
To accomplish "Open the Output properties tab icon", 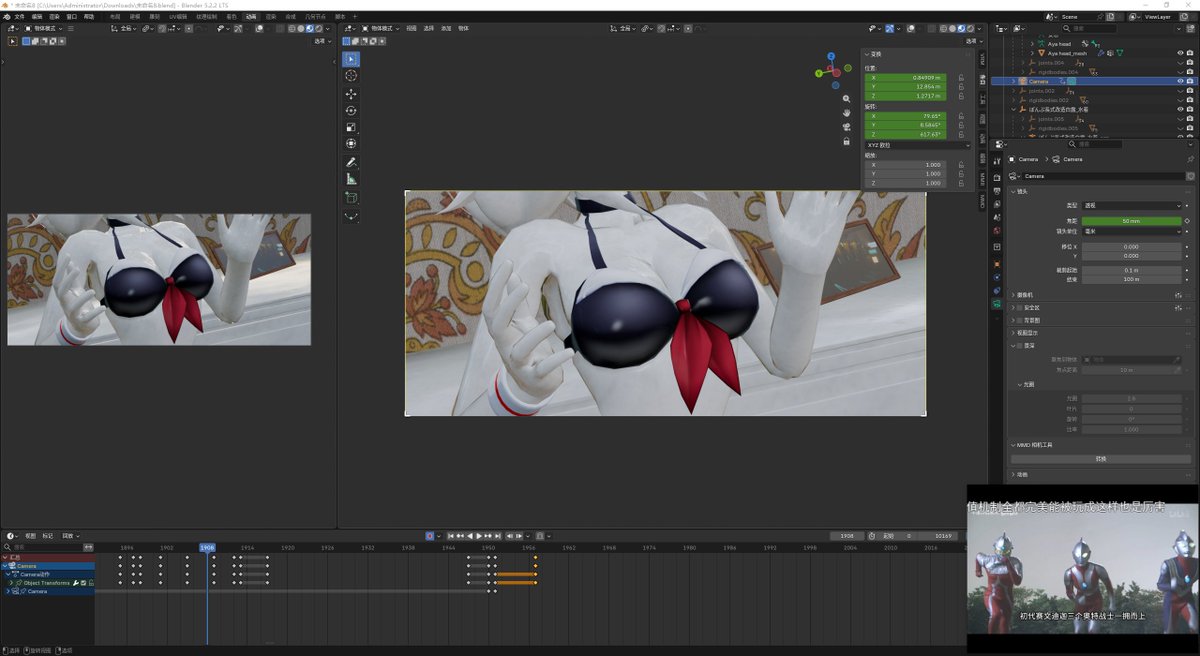I will [x=996, y=190].
